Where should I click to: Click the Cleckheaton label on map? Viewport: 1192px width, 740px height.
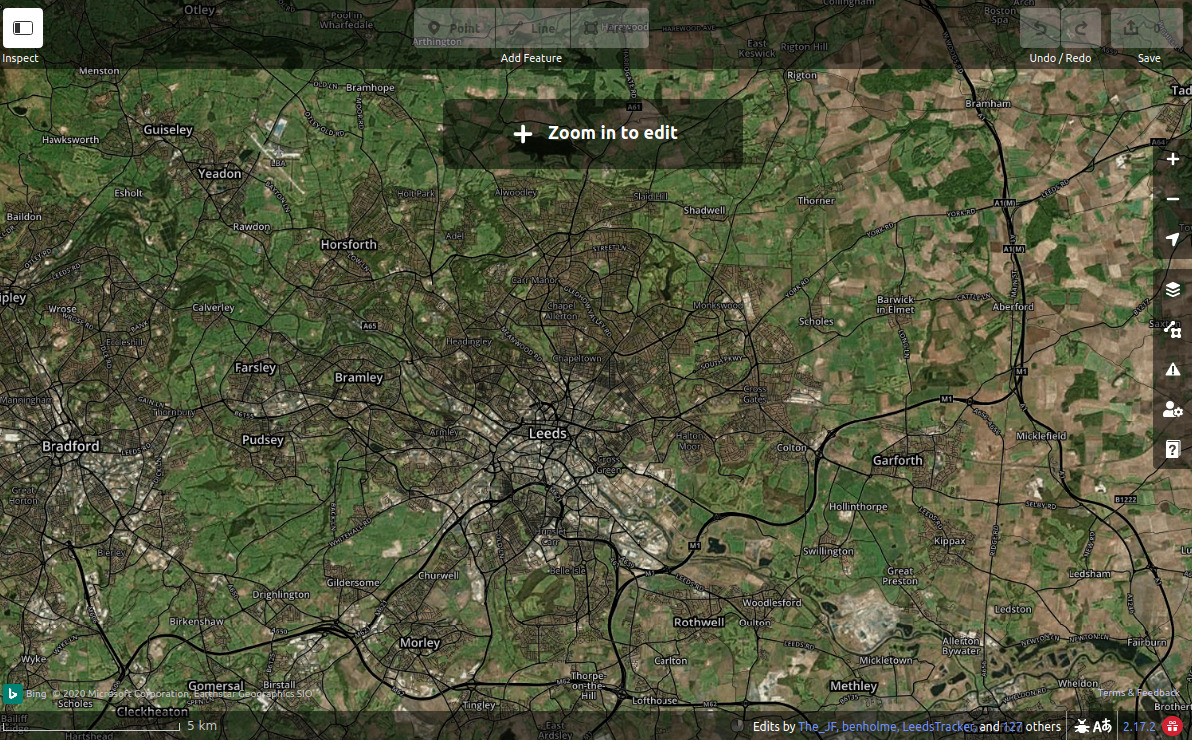click(152, 712)
